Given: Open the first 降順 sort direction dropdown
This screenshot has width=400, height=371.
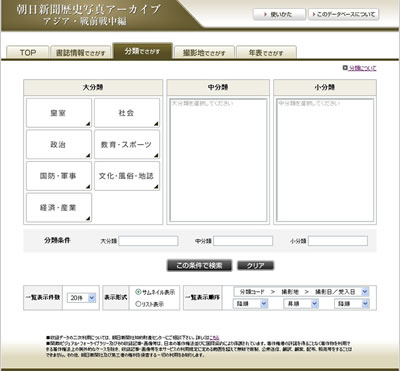Looking at the screenshot, I should 250,304.
